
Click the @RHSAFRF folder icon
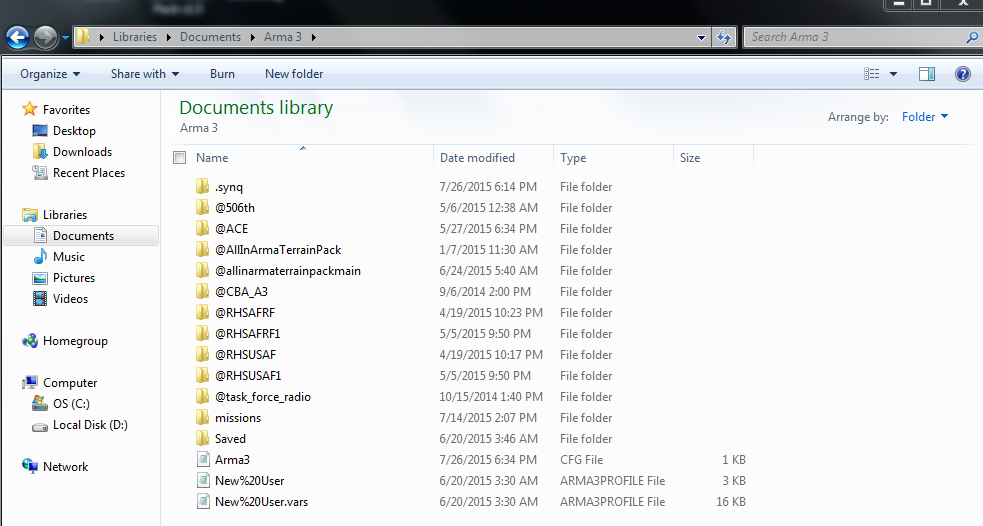tap(202, 313)
